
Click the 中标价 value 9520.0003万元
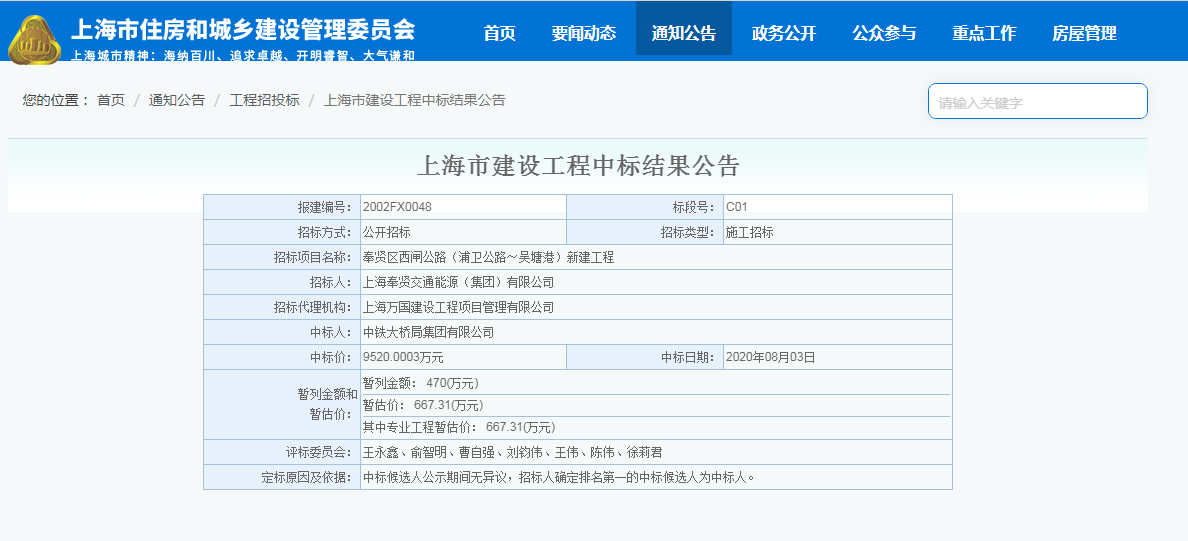click(403, 357)
